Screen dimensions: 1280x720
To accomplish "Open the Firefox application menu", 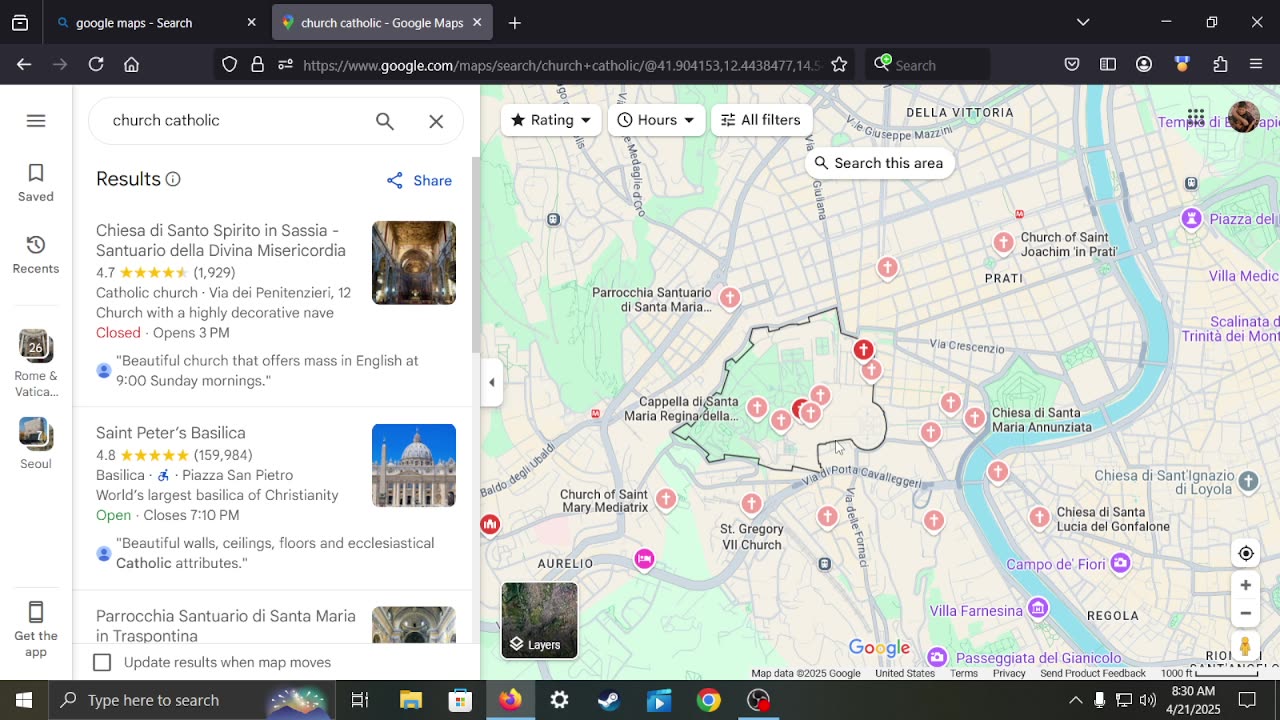I will [1256, 65].
